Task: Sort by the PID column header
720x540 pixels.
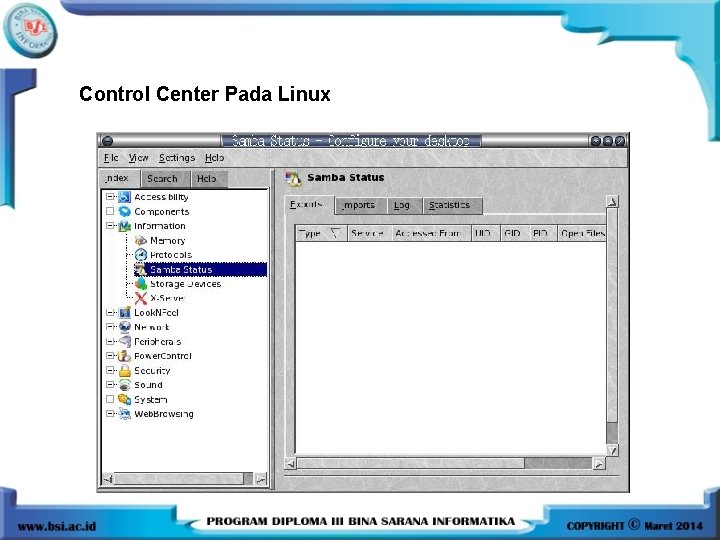Action: (x=543, y=233)
